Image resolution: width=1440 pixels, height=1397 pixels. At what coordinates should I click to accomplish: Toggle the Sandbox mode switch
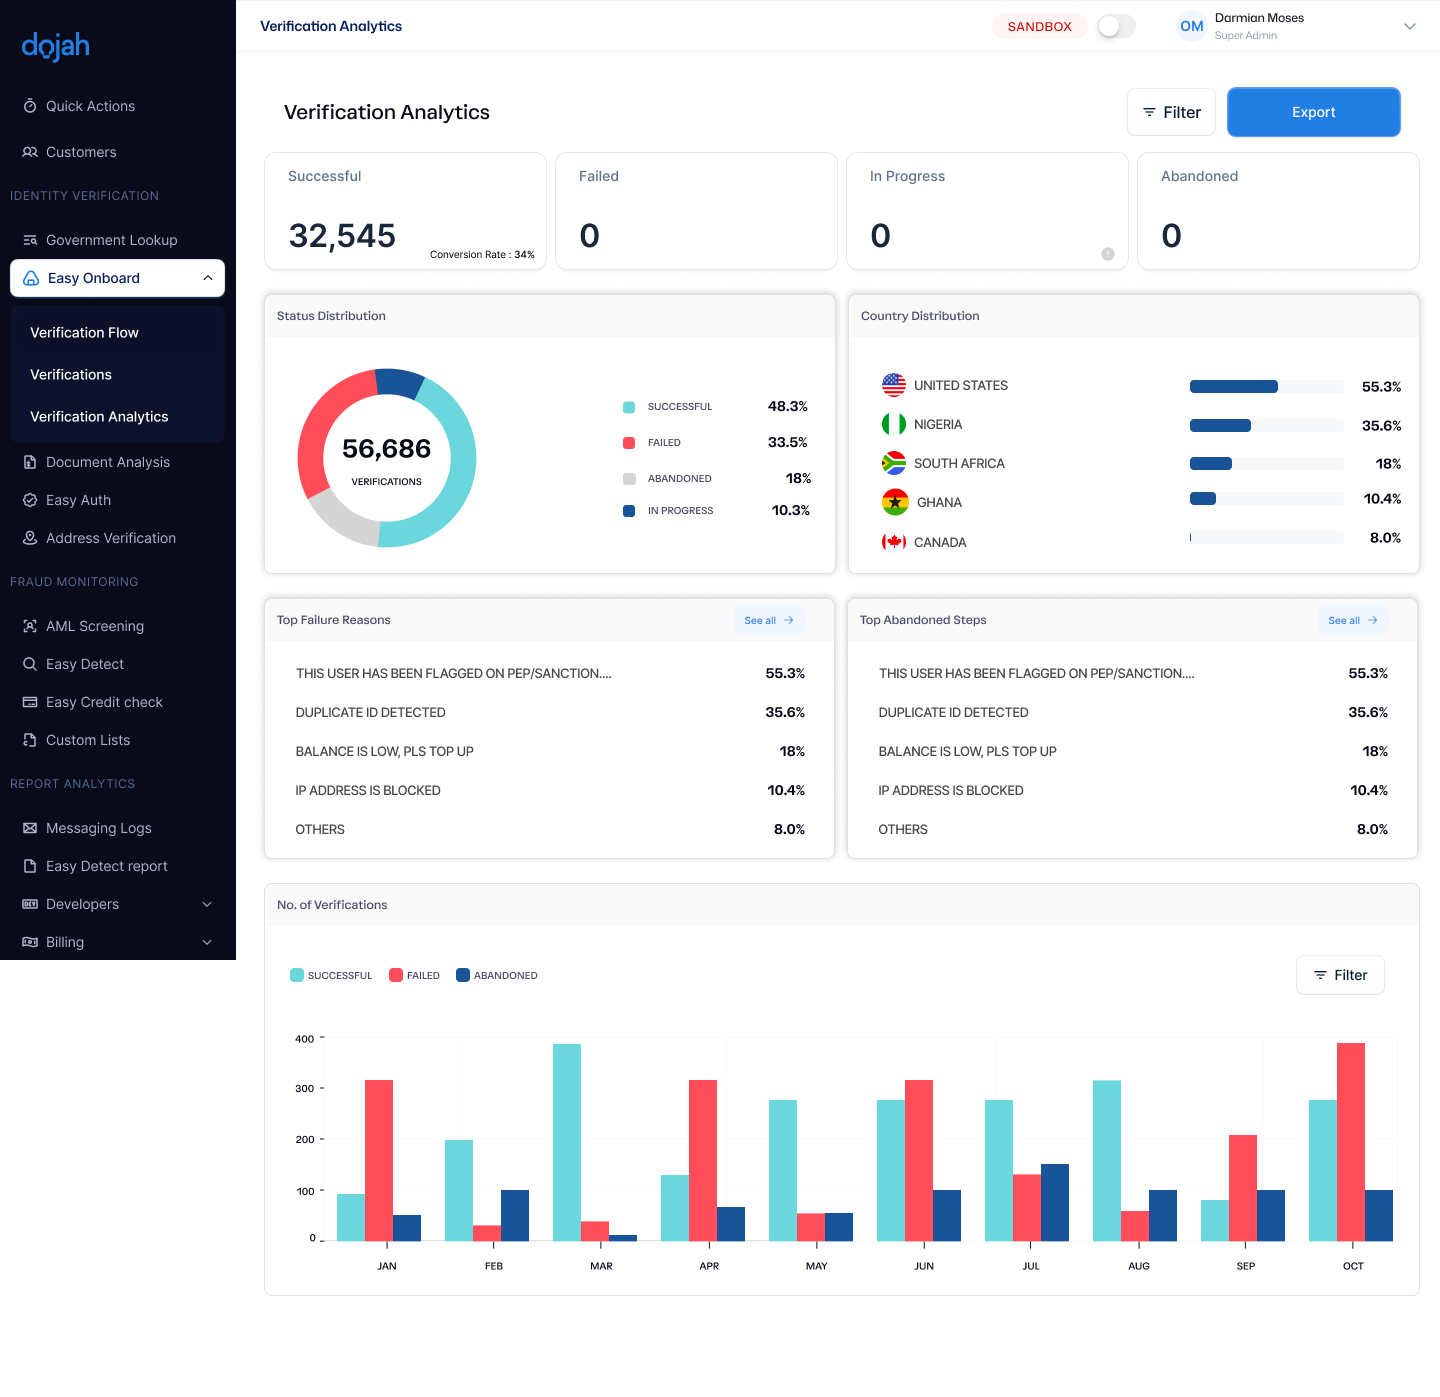click(x=1116, y=26)
